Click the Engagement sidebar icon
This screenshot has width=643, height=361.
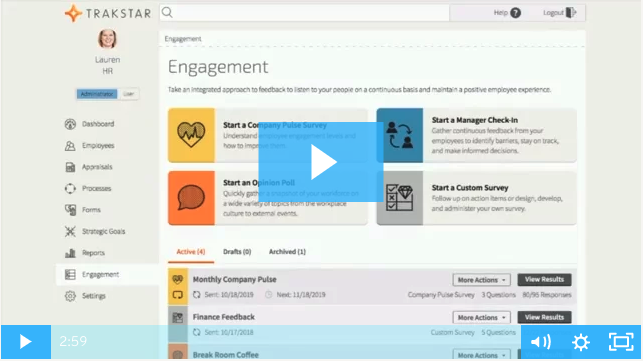pyautogui.click(x=70, y=274)
